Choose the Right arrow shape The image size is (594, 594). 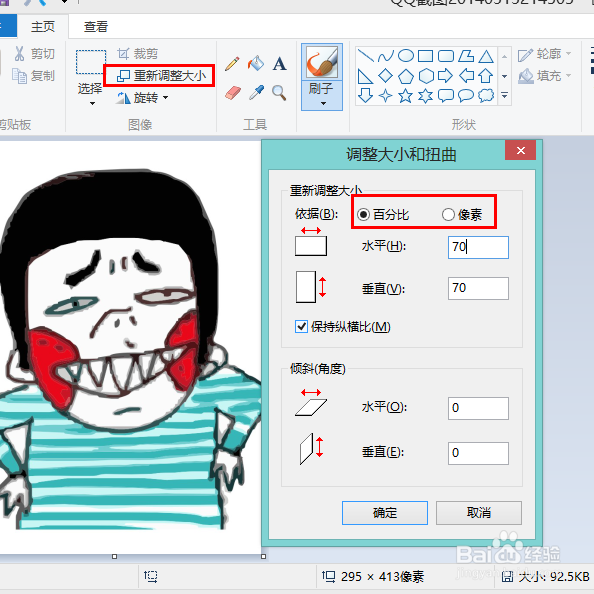coord(446,76)
